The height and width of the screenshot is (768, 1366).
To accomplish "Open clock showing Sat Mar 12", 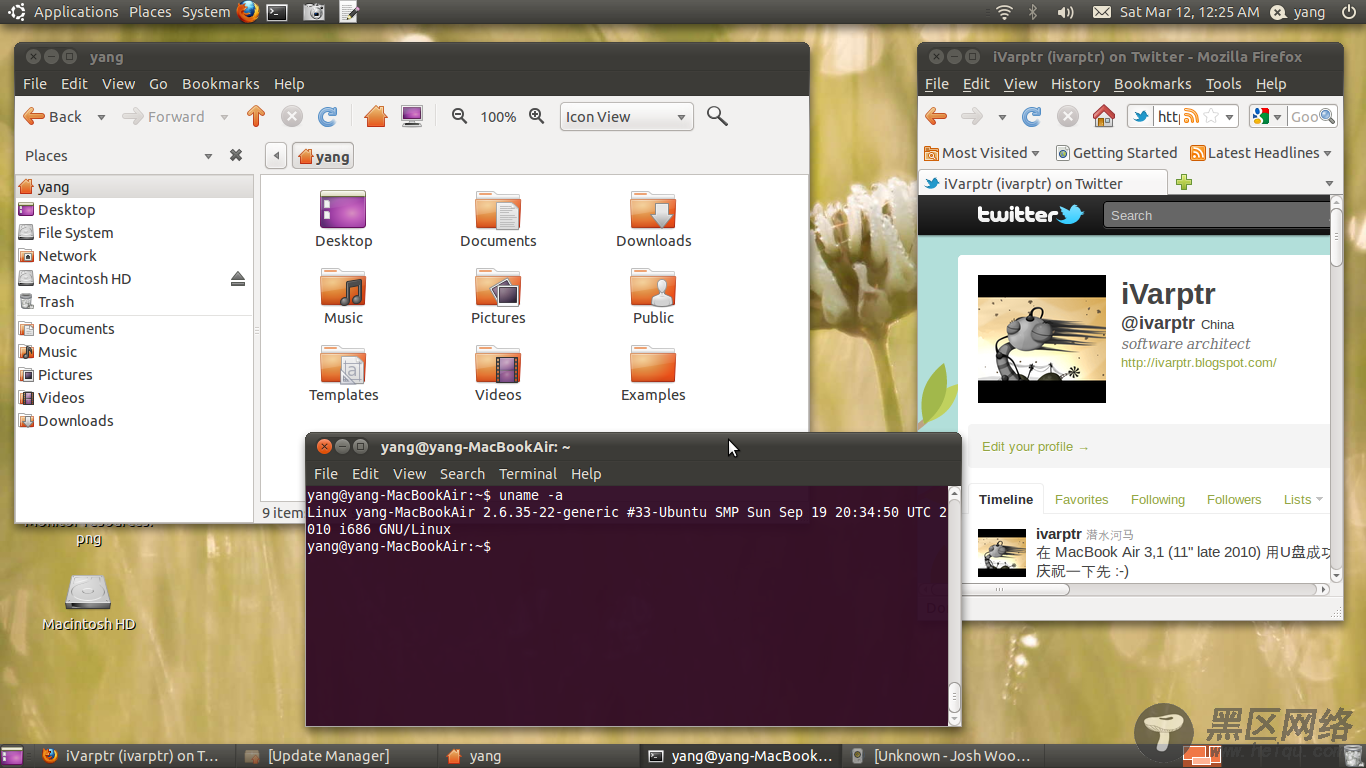I will click(x=1189, y=12).
